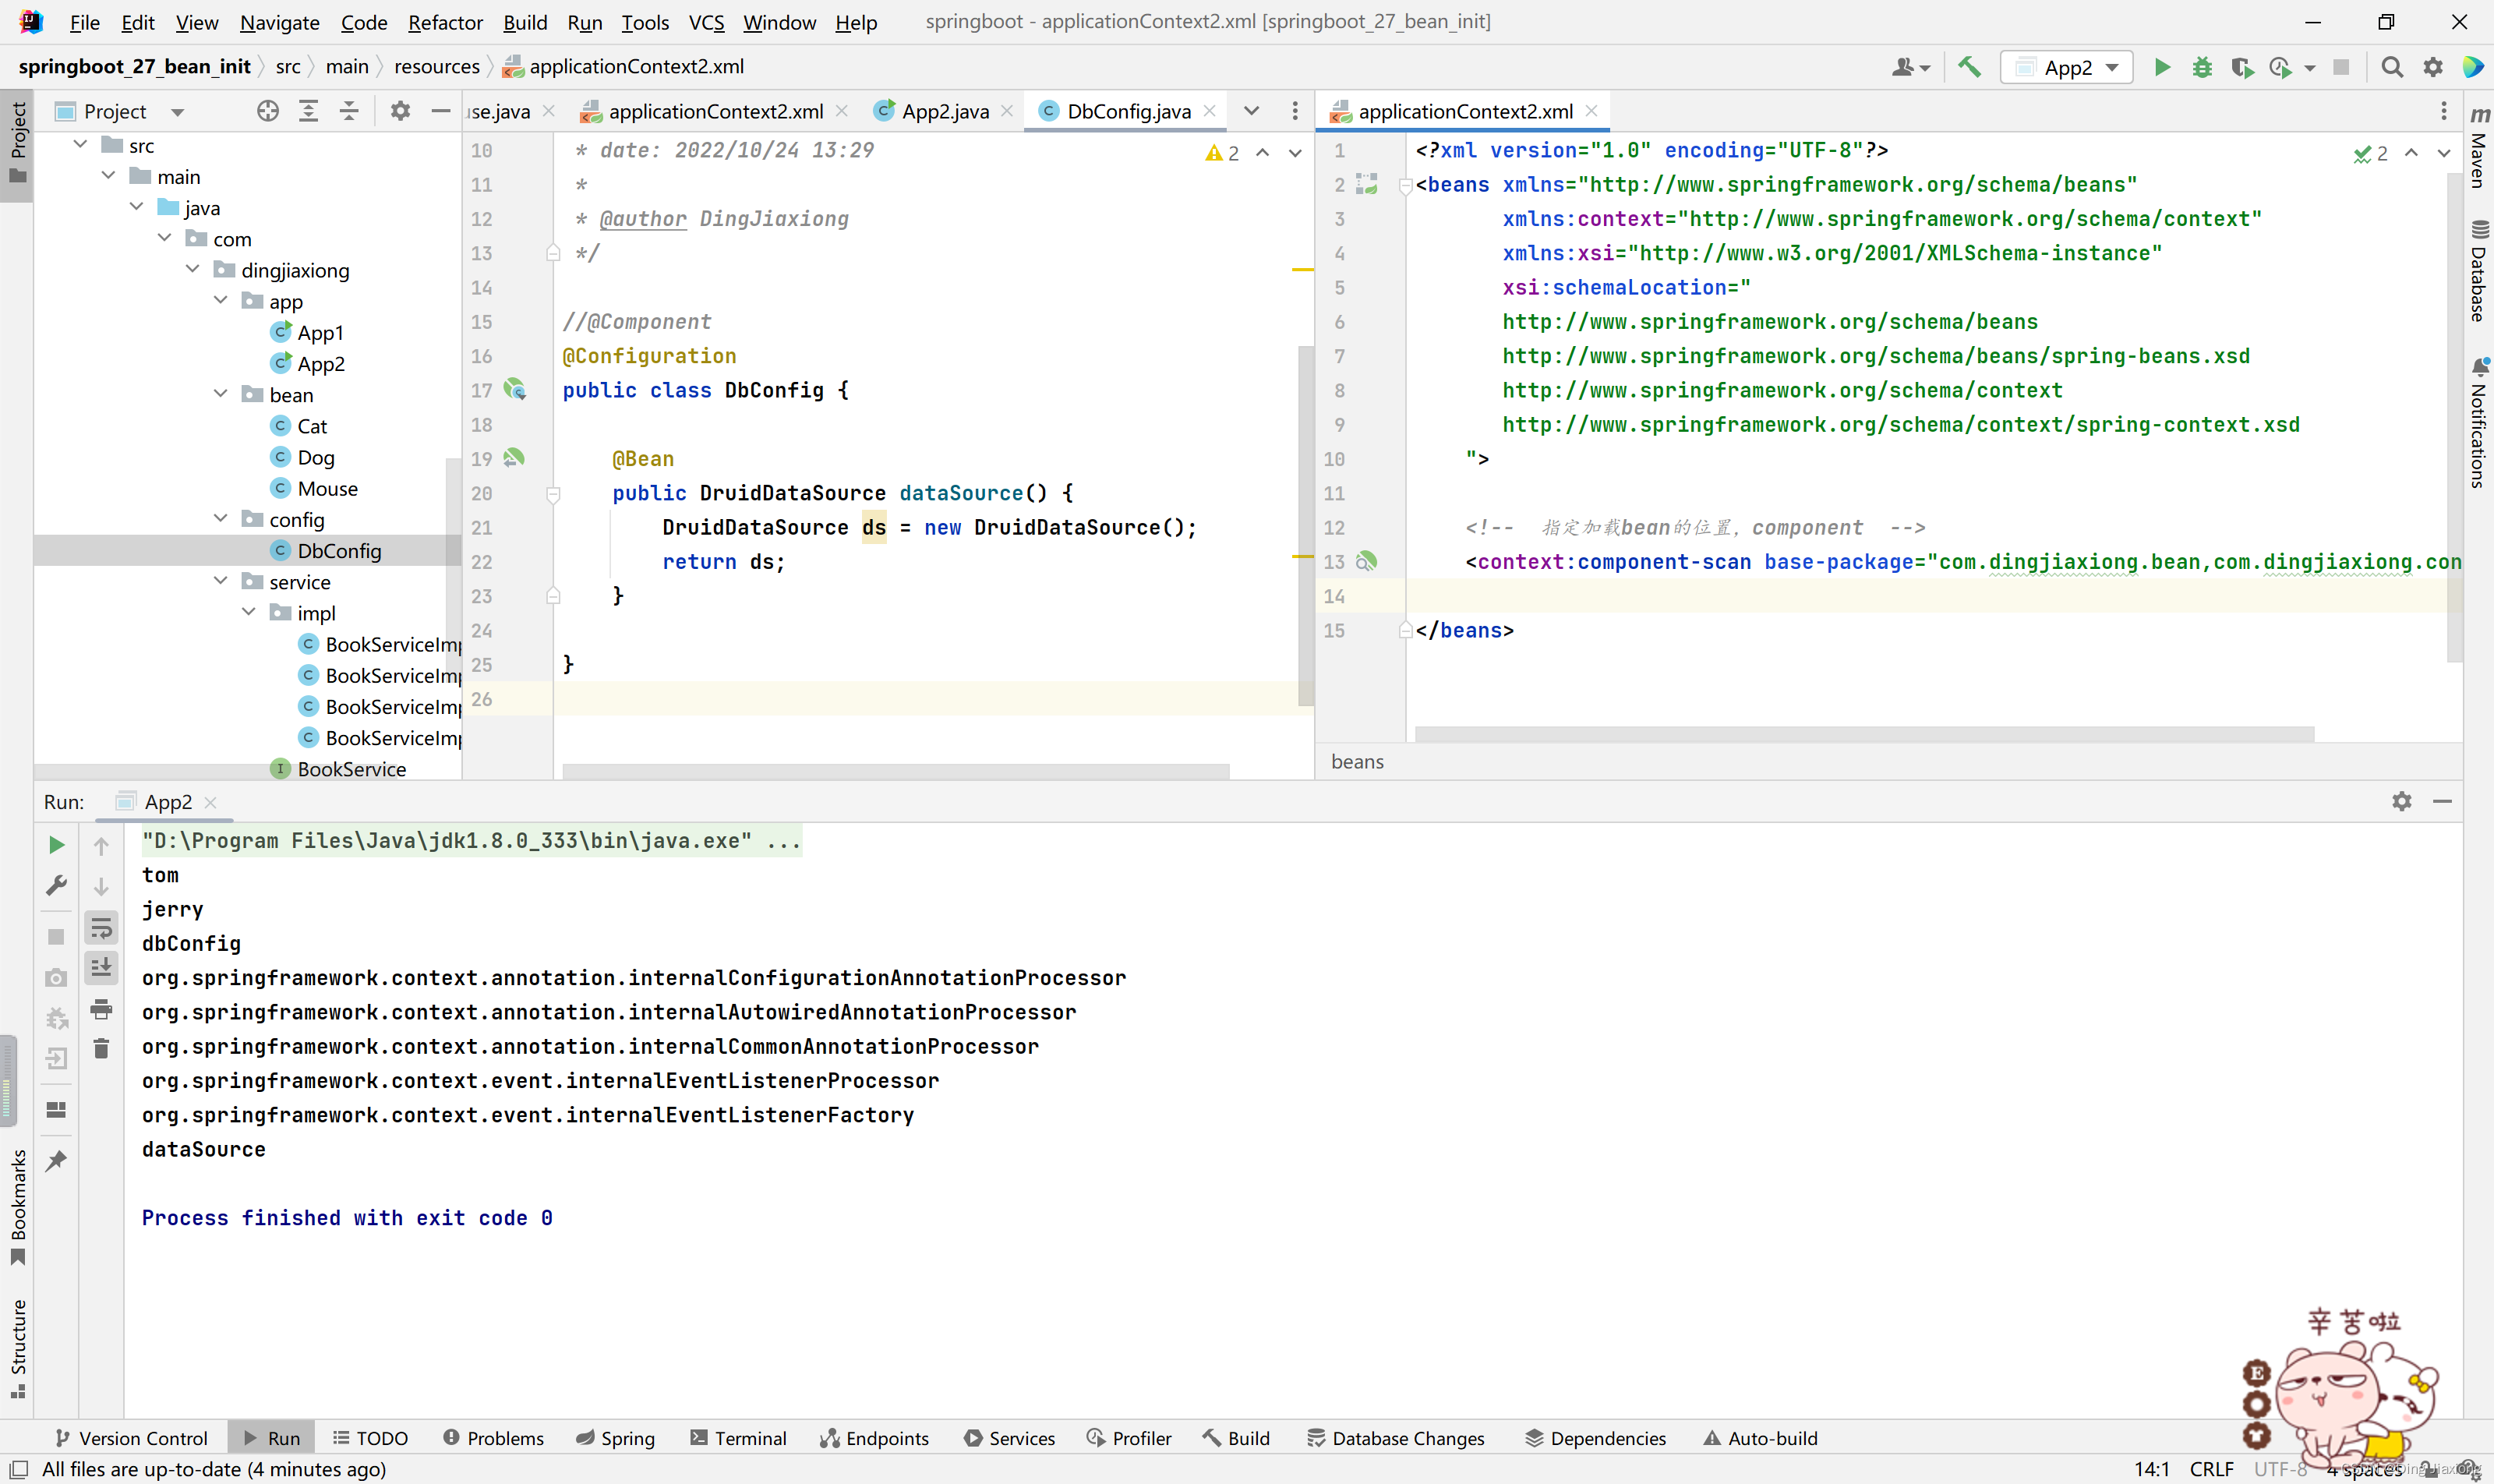Toggle soft-wrap in Run console
The height and width of the screenshot is (1484, 2494).
coord(101,928)
